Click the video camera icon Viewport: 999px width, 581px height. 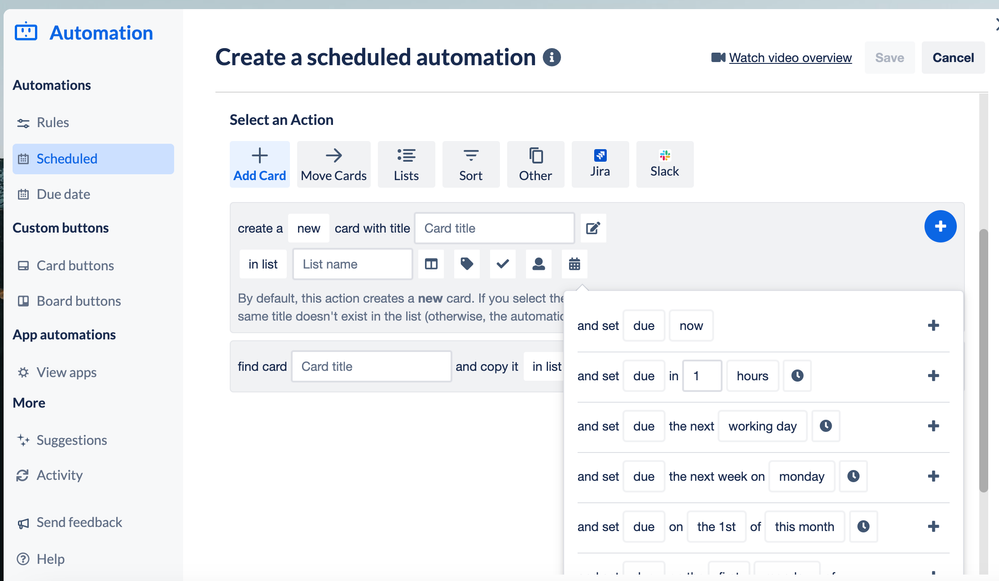[718, 58]
